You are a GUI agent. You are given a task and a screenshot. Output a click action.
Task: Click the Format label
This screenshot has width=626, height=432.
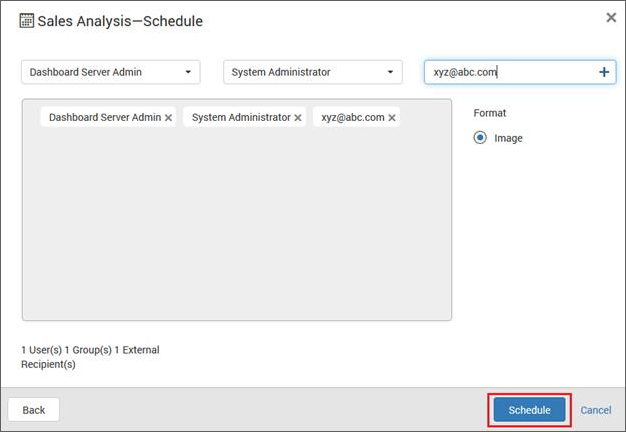coord(490,113)
